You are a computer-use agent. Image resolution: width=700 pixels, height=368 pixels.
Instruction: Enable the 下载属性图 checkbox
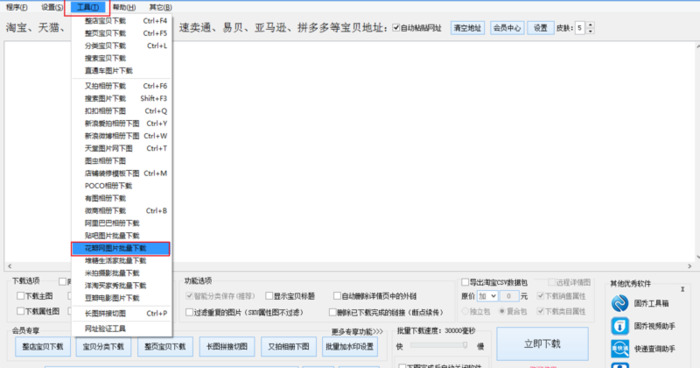21,311
